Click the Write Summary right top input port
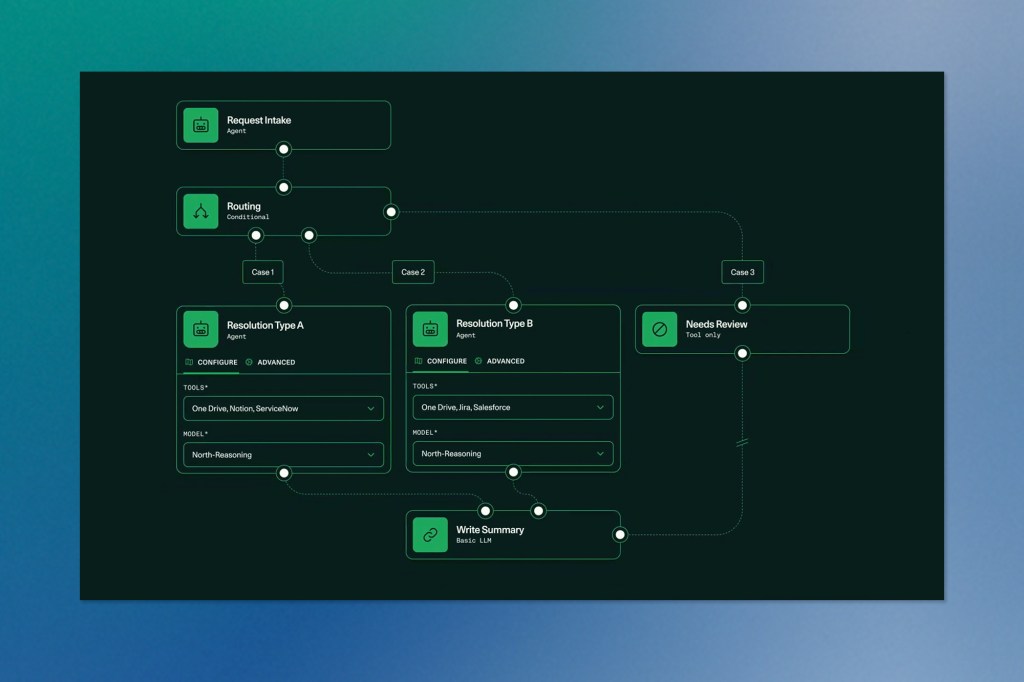 538,511
